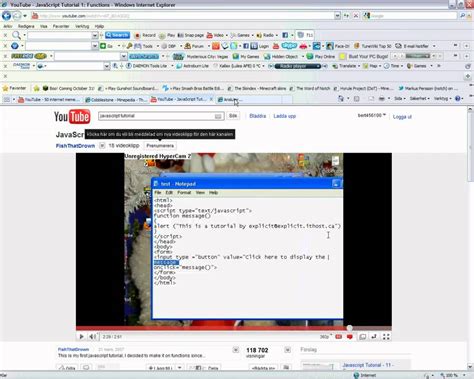Open Markus Persson (notch) bookmark

428,88
